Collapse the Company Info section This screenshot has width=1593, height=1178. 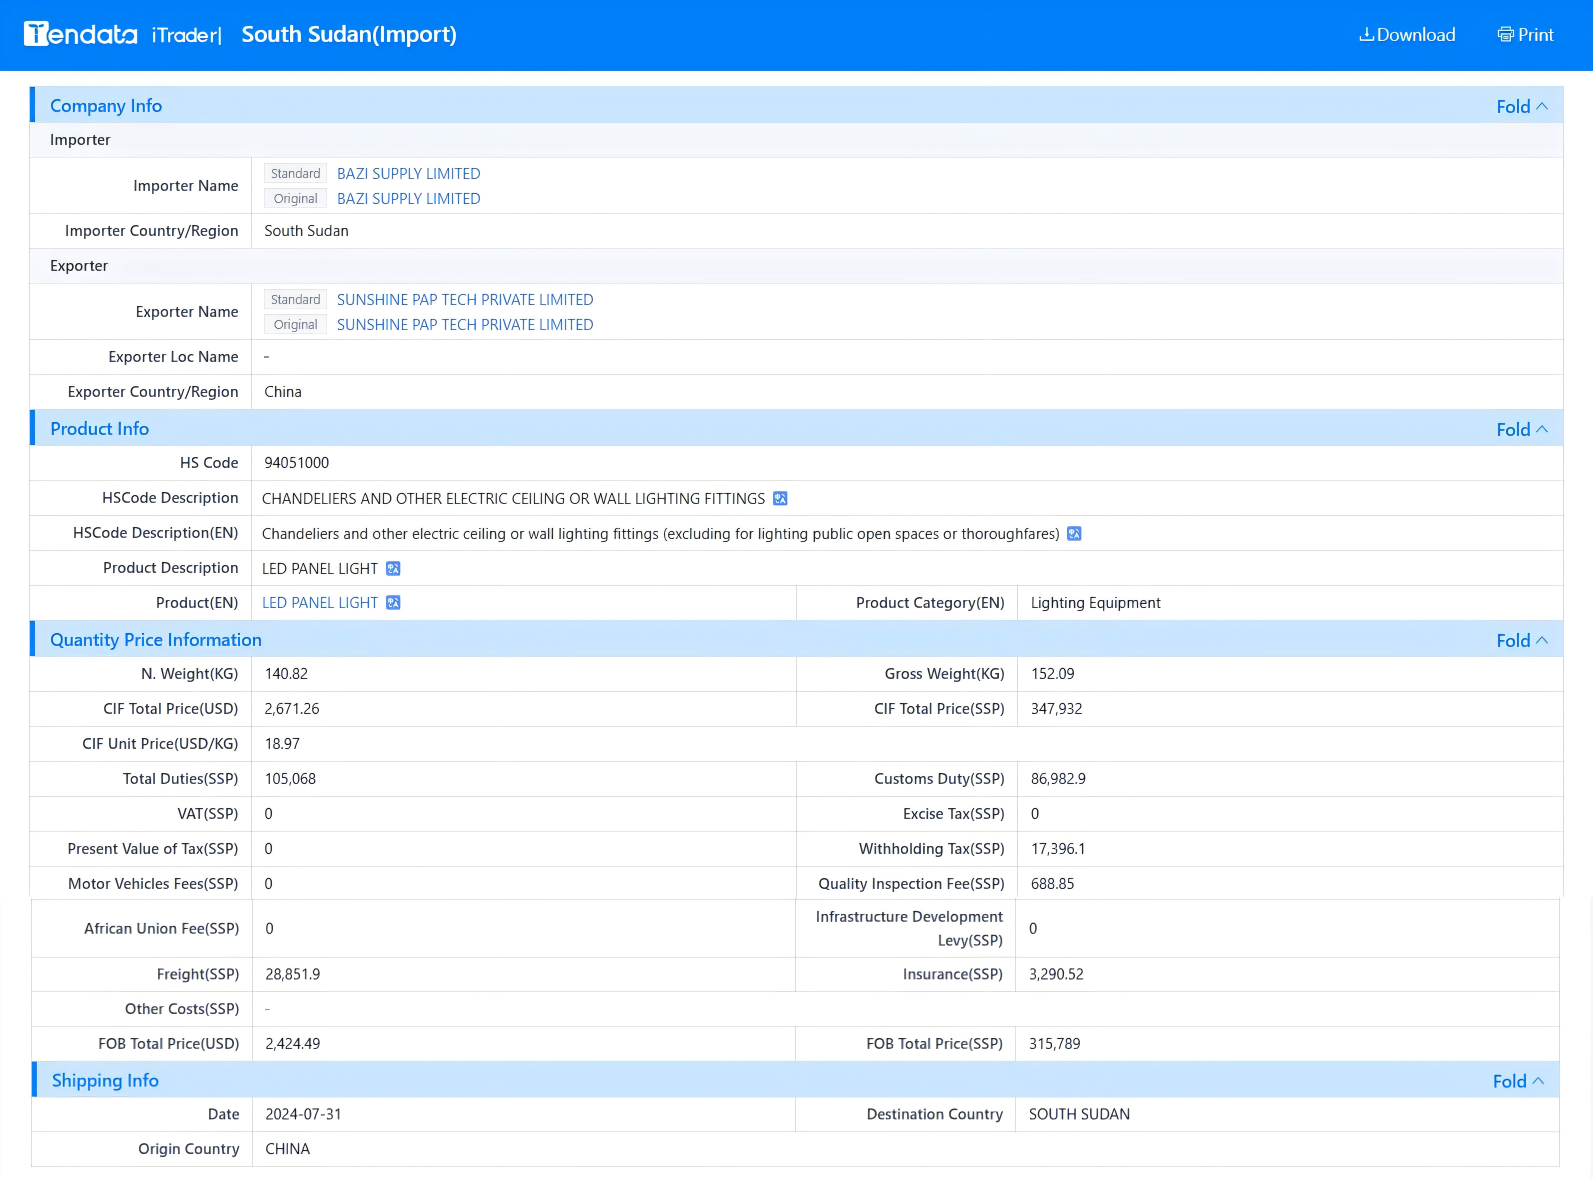pyautogui.click(x=1522, y=106)
